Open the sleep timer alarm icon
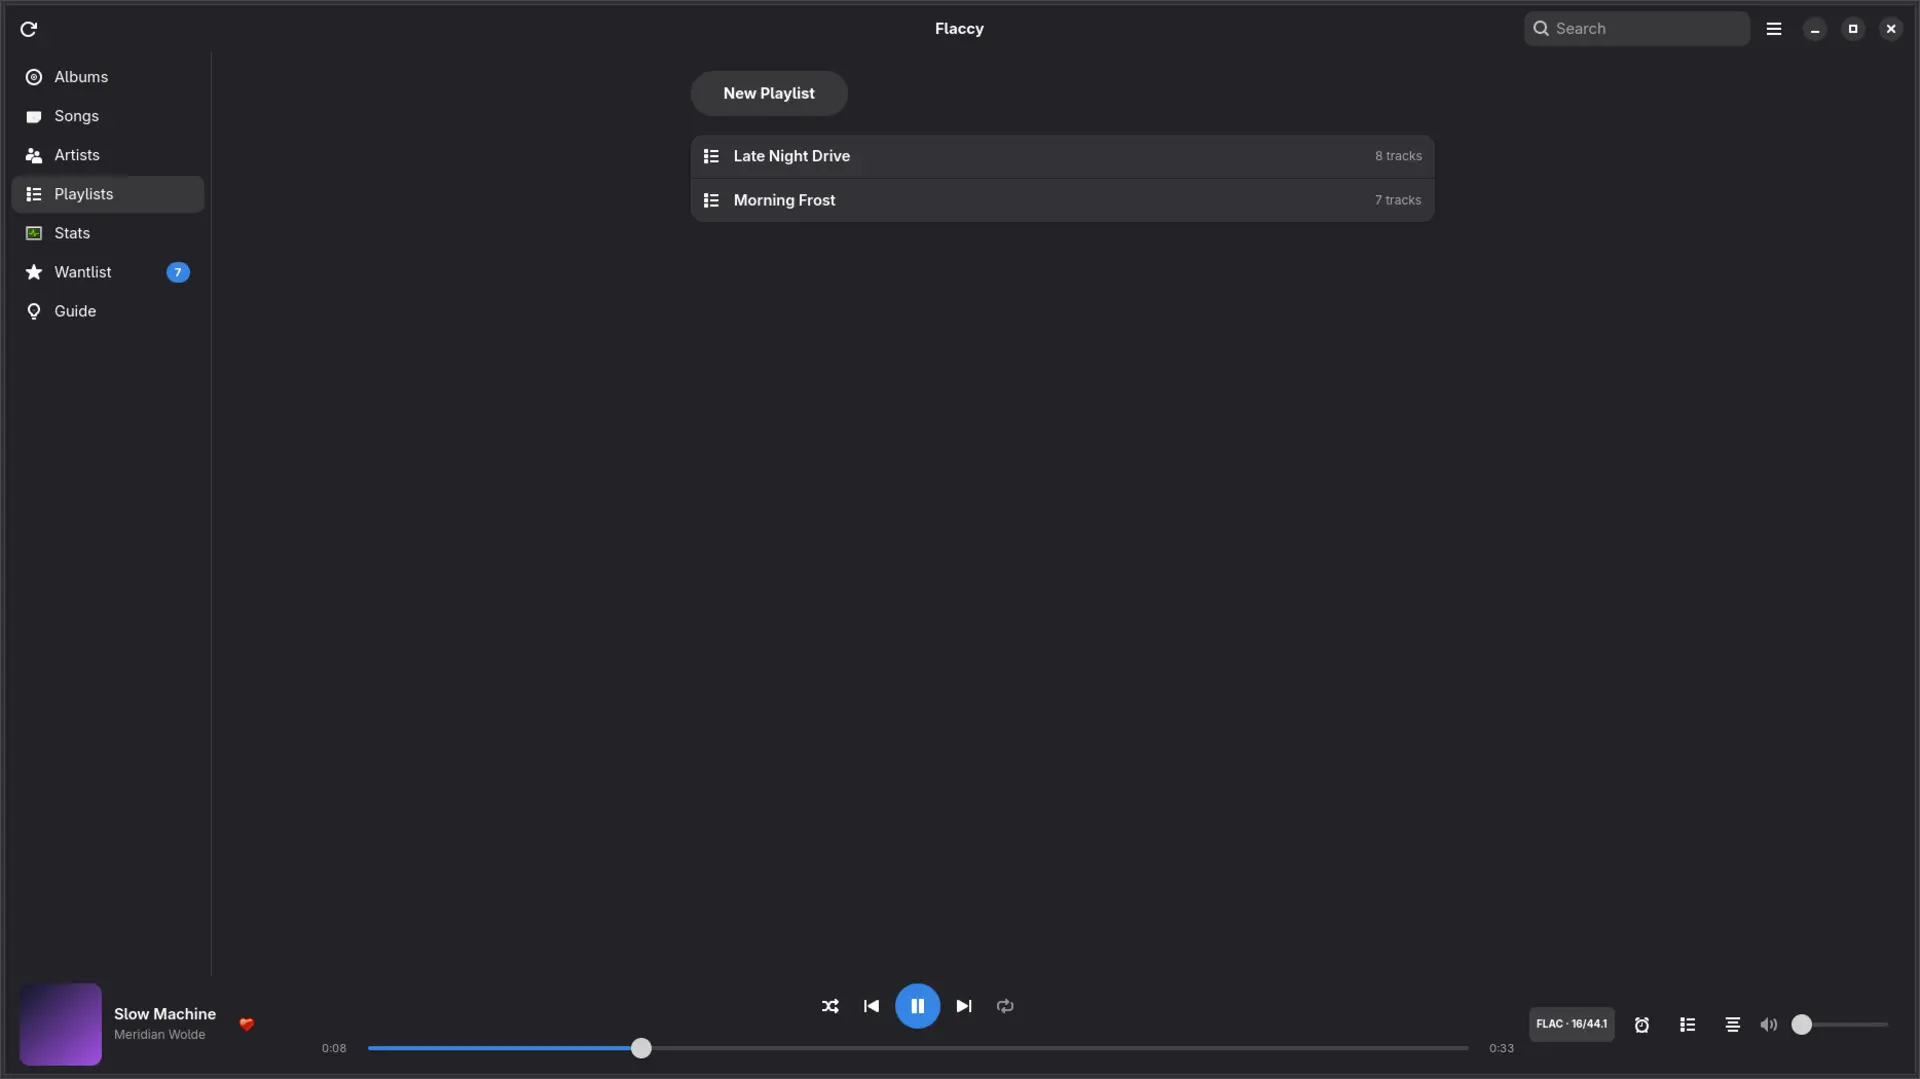The width and height of the screenshot is (1920, 1079). tap(1642, 1025)
